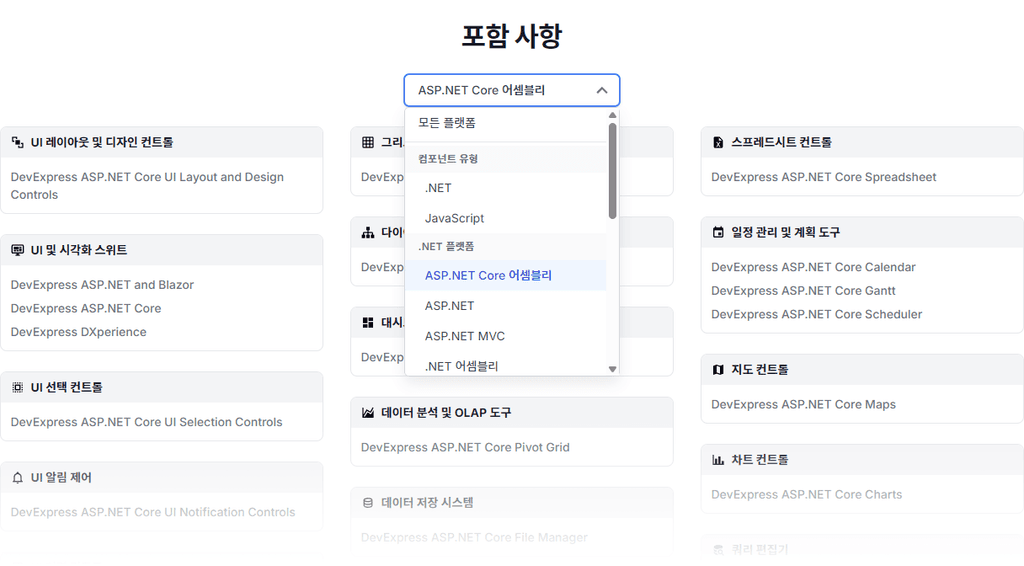Open DevExpress ASP.NET Core Spreadsheet link

pyautogui.click(x=824, y=177)
